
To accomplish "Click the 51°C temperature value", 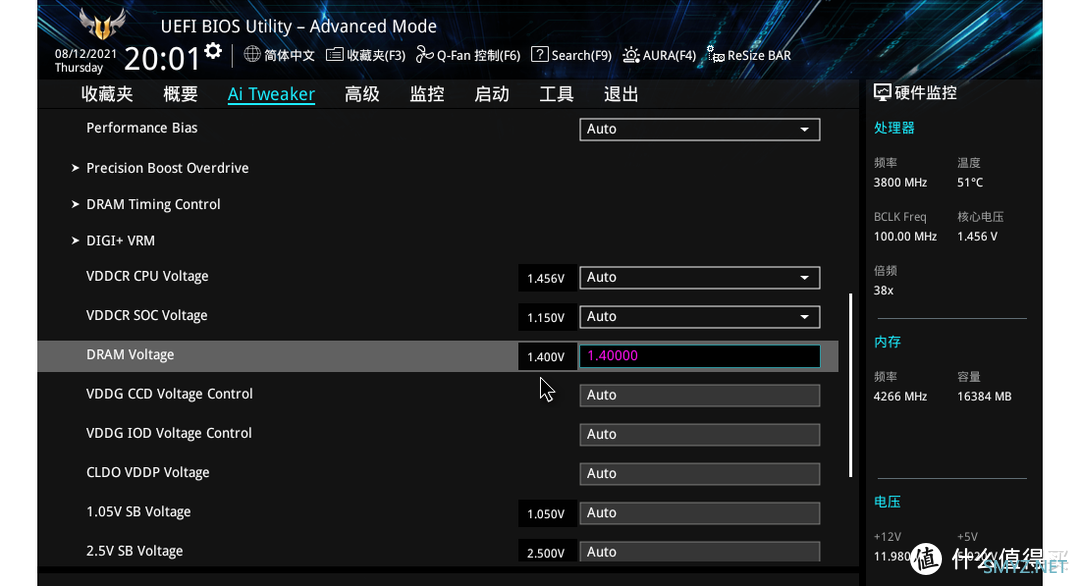I will 970,182.
